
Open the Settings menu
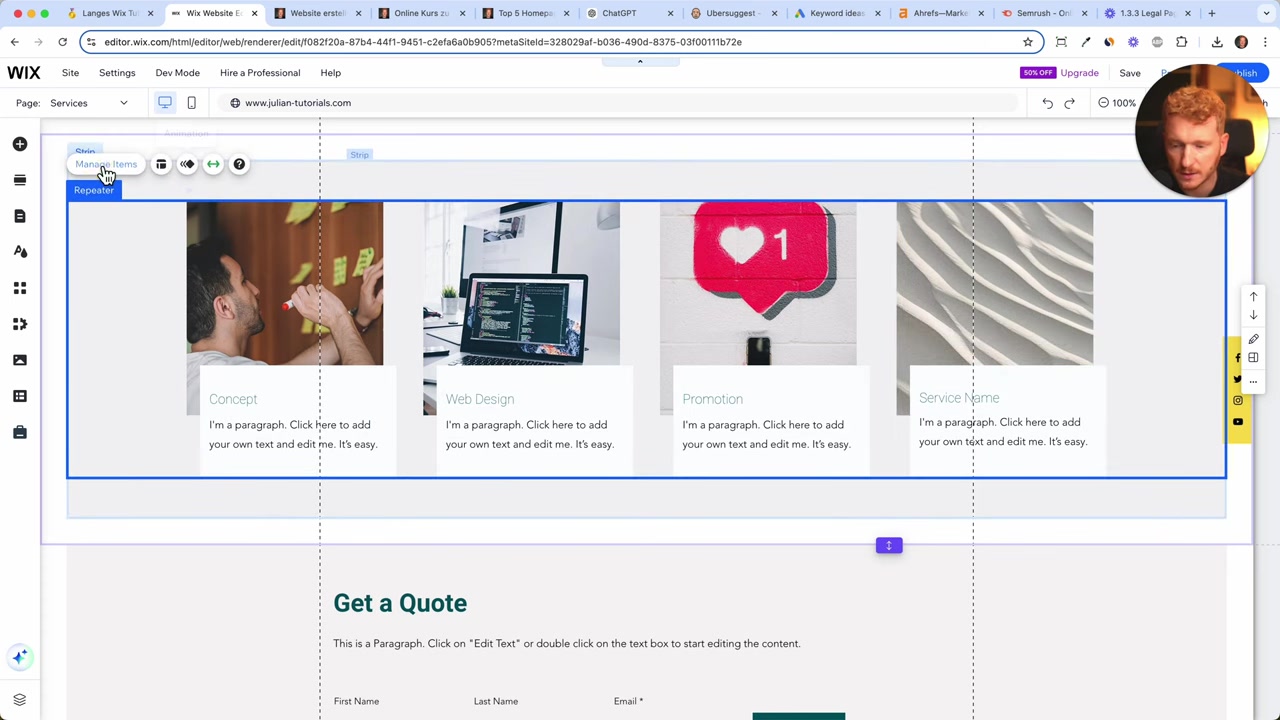117,73
